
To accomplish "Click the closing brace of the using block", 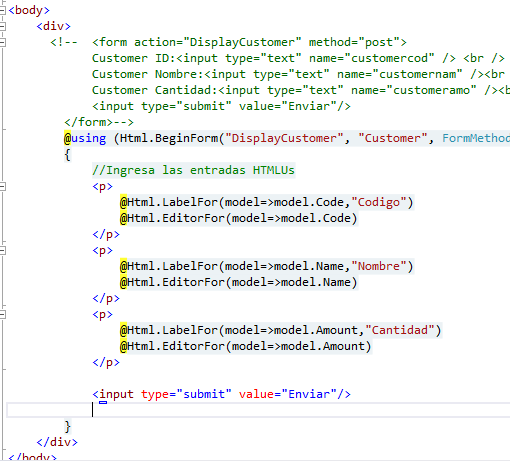I will 67,426.
